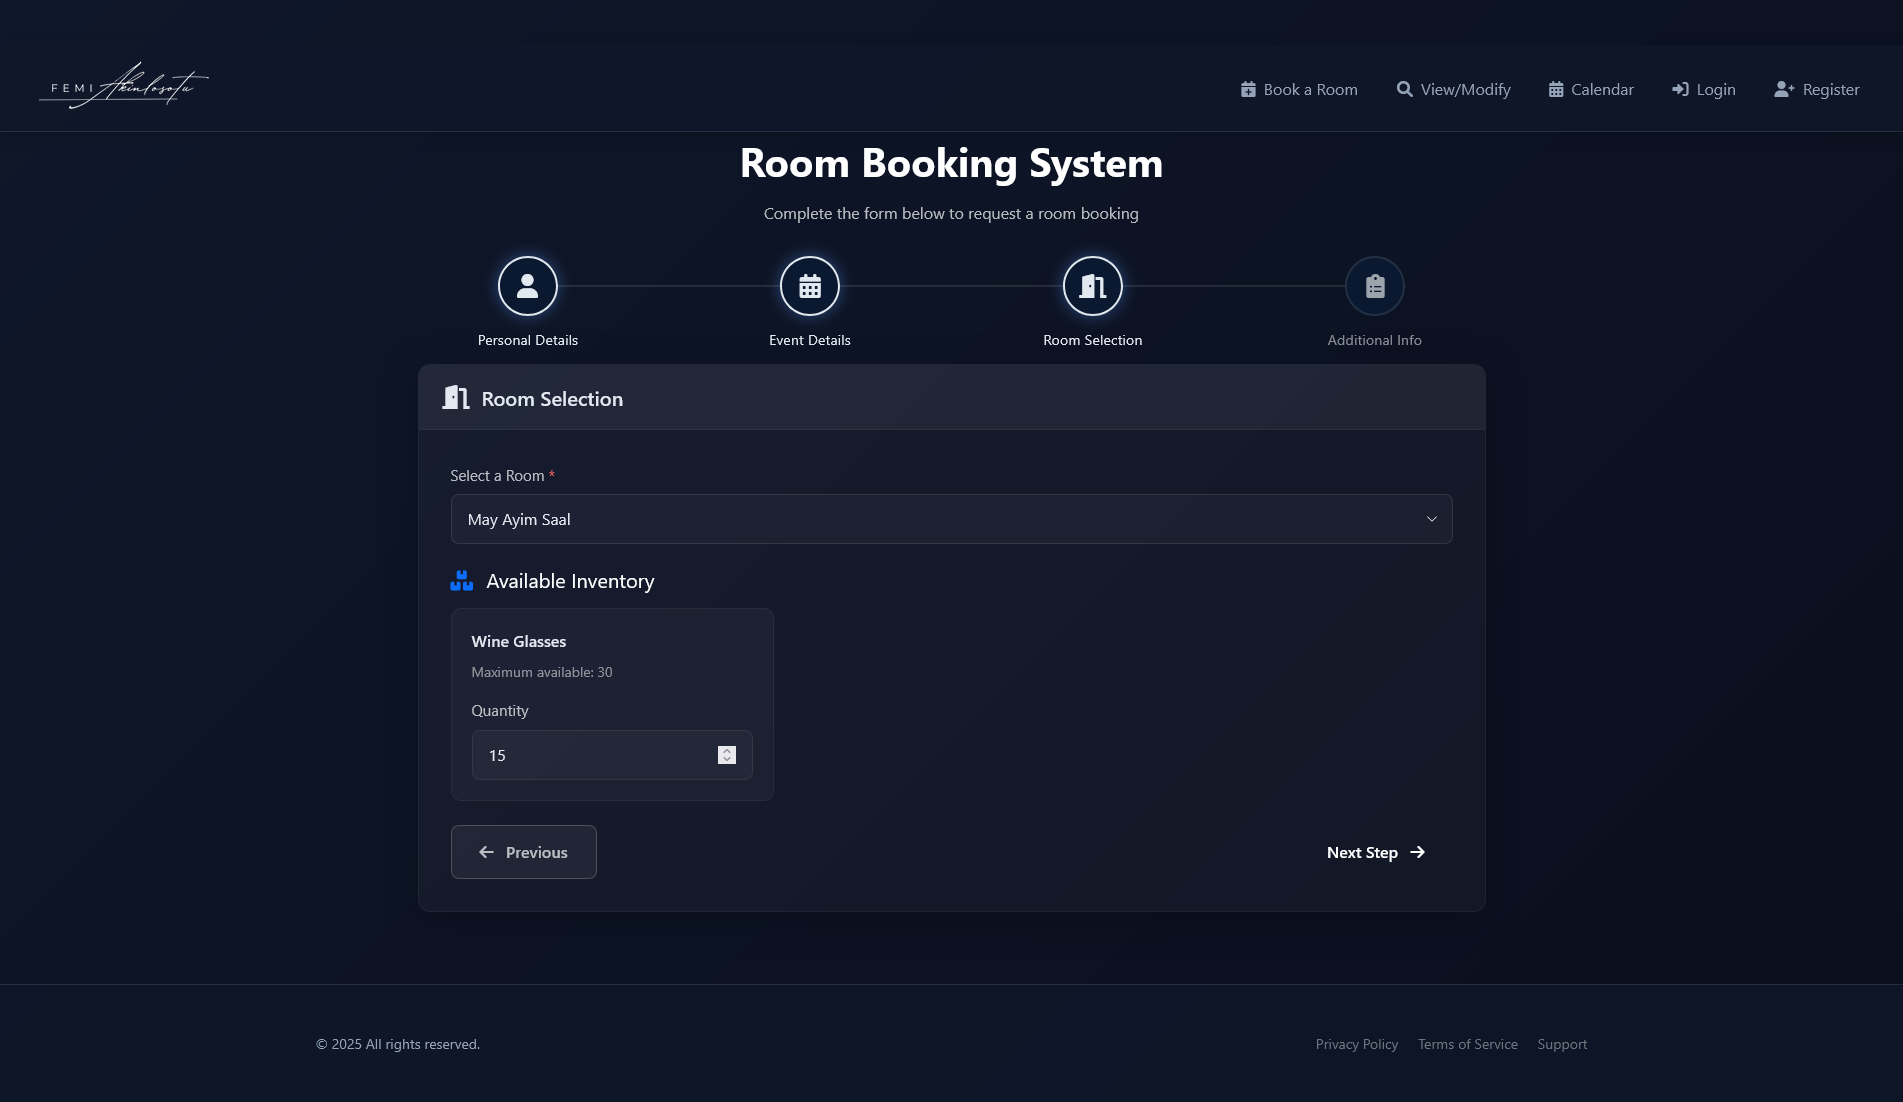Open Login menu link
The image size is (1903, 1102).
[1704, 89]
